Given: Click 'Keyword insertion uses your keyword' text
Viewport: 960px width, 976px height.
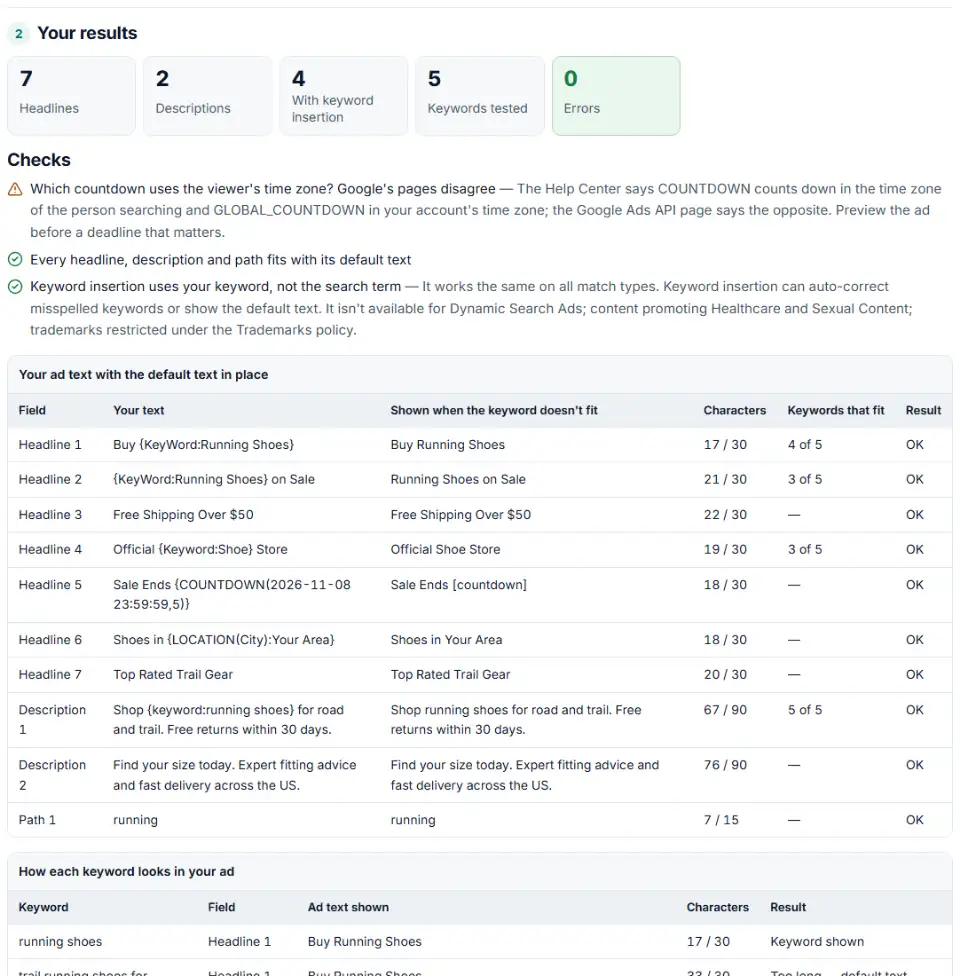Looking at the screenshot, I should pyautogui.click(x=215, y=286).
